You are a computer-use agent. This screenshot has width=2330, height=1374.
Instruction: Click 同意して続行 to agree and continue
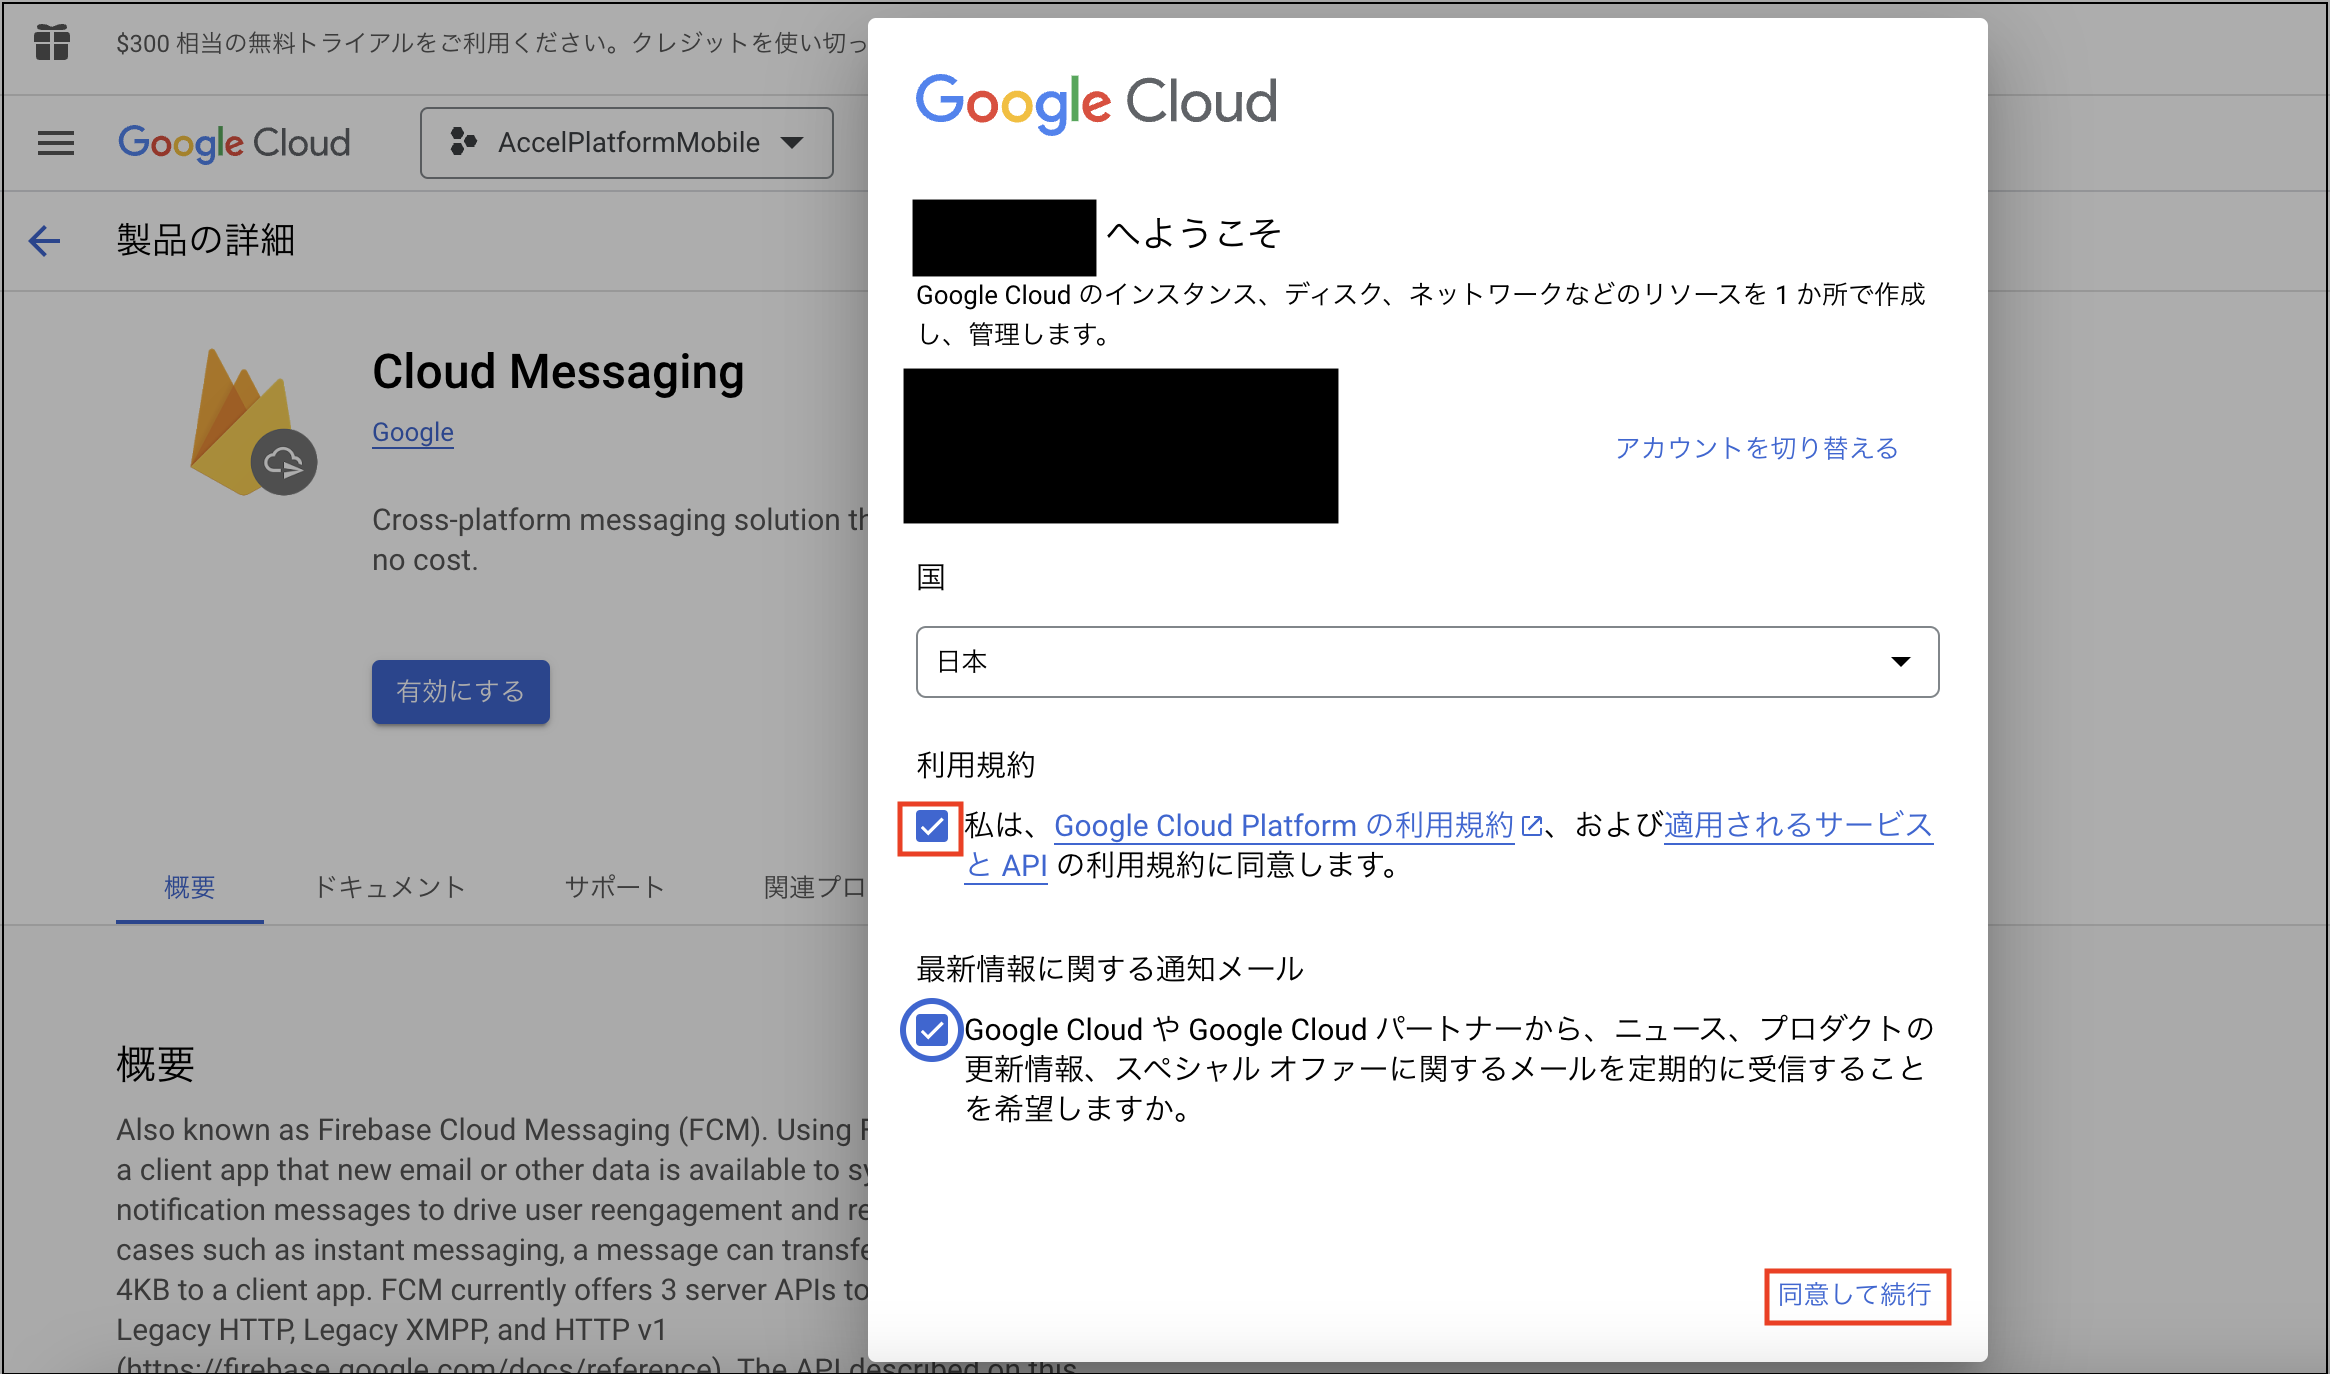1856,1295
